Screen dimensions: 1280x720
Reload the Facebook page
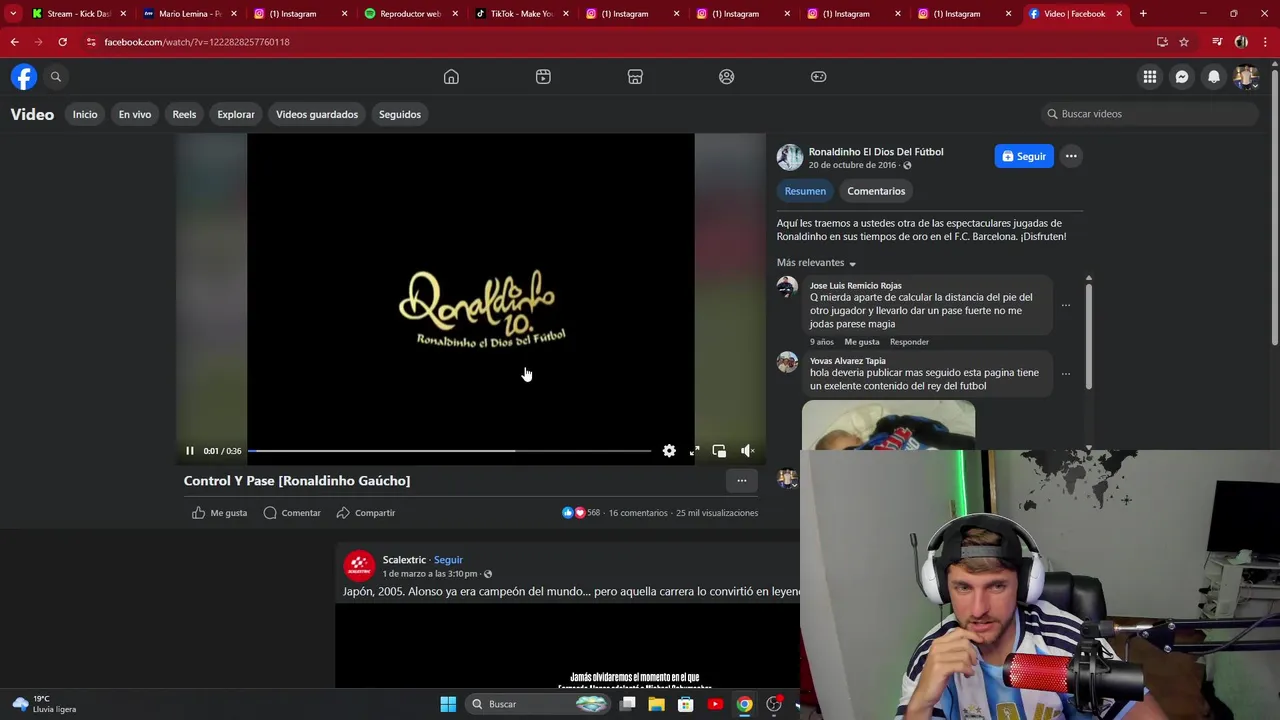click(62, 42)
